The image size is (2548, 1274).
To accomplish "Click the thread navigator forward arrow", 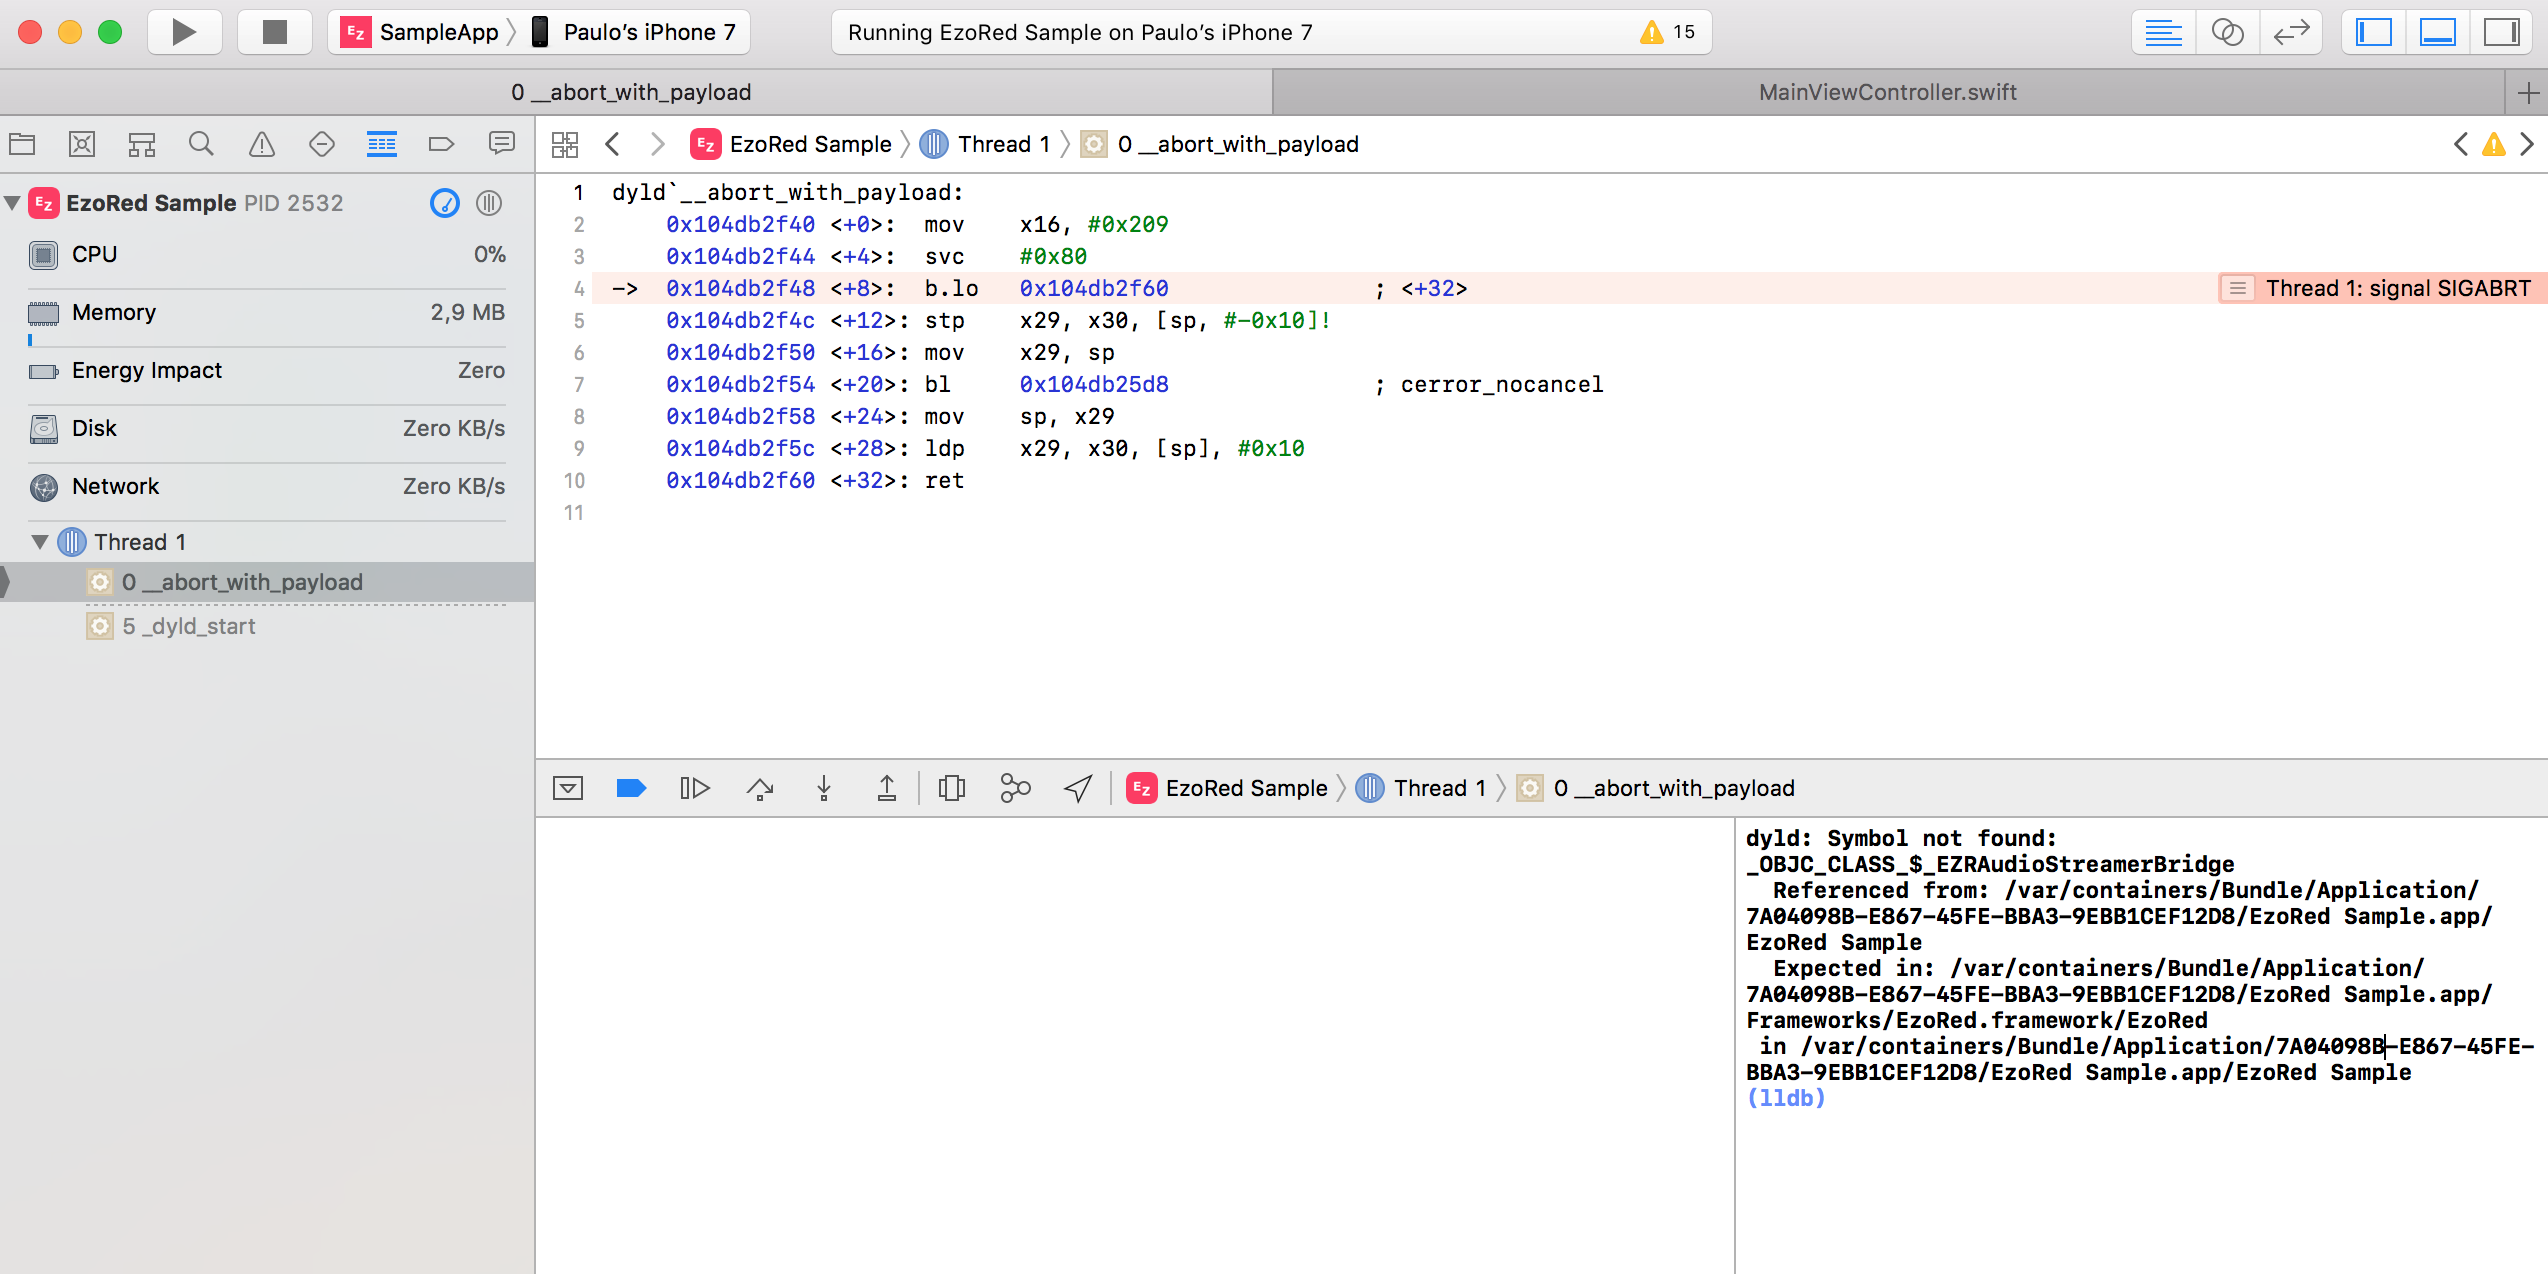I will [655, 145].
